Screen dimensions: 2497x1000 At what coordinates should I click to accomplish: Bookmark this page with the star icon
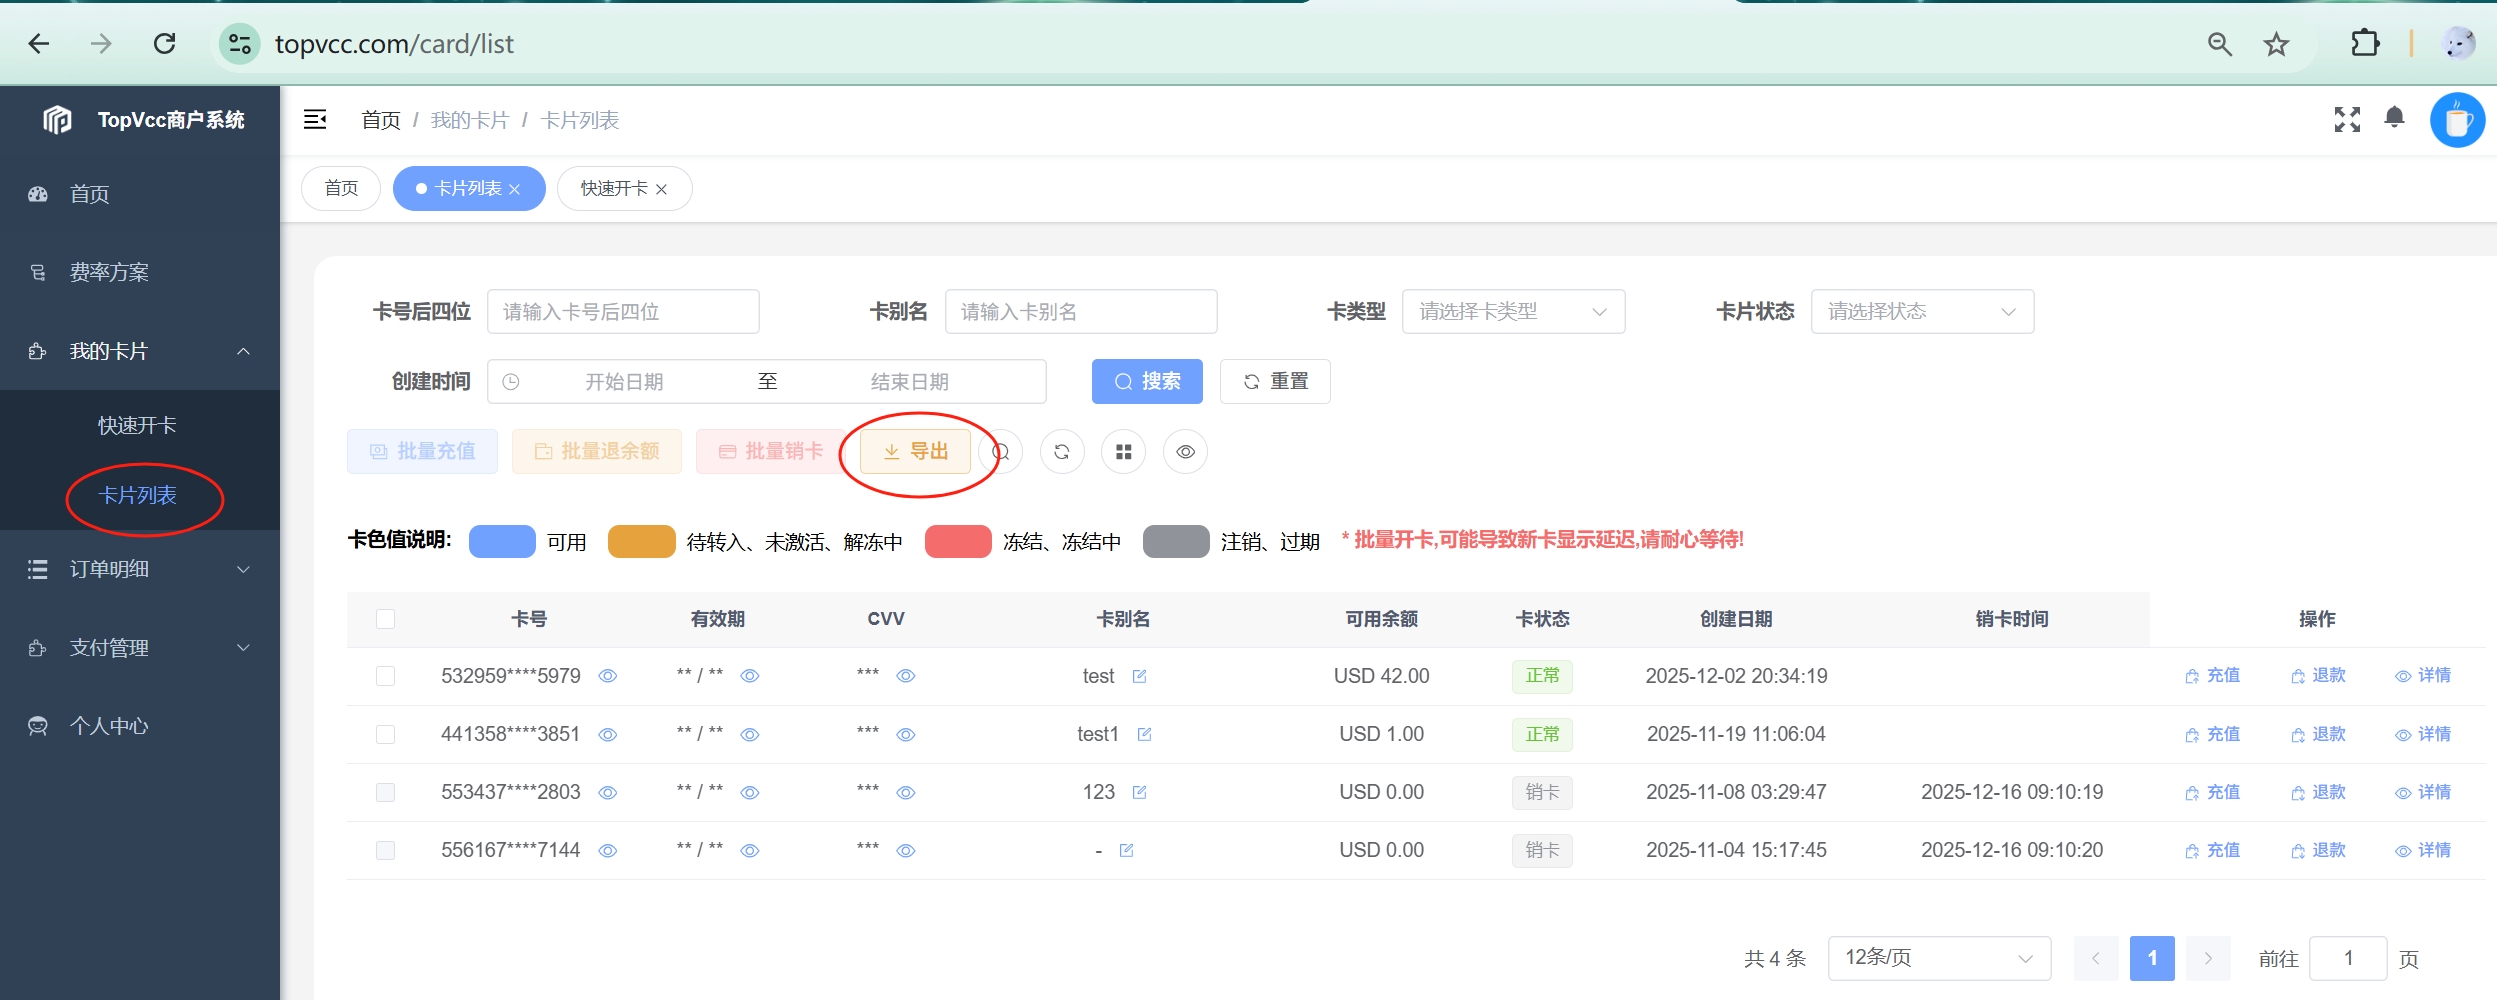2276,44
